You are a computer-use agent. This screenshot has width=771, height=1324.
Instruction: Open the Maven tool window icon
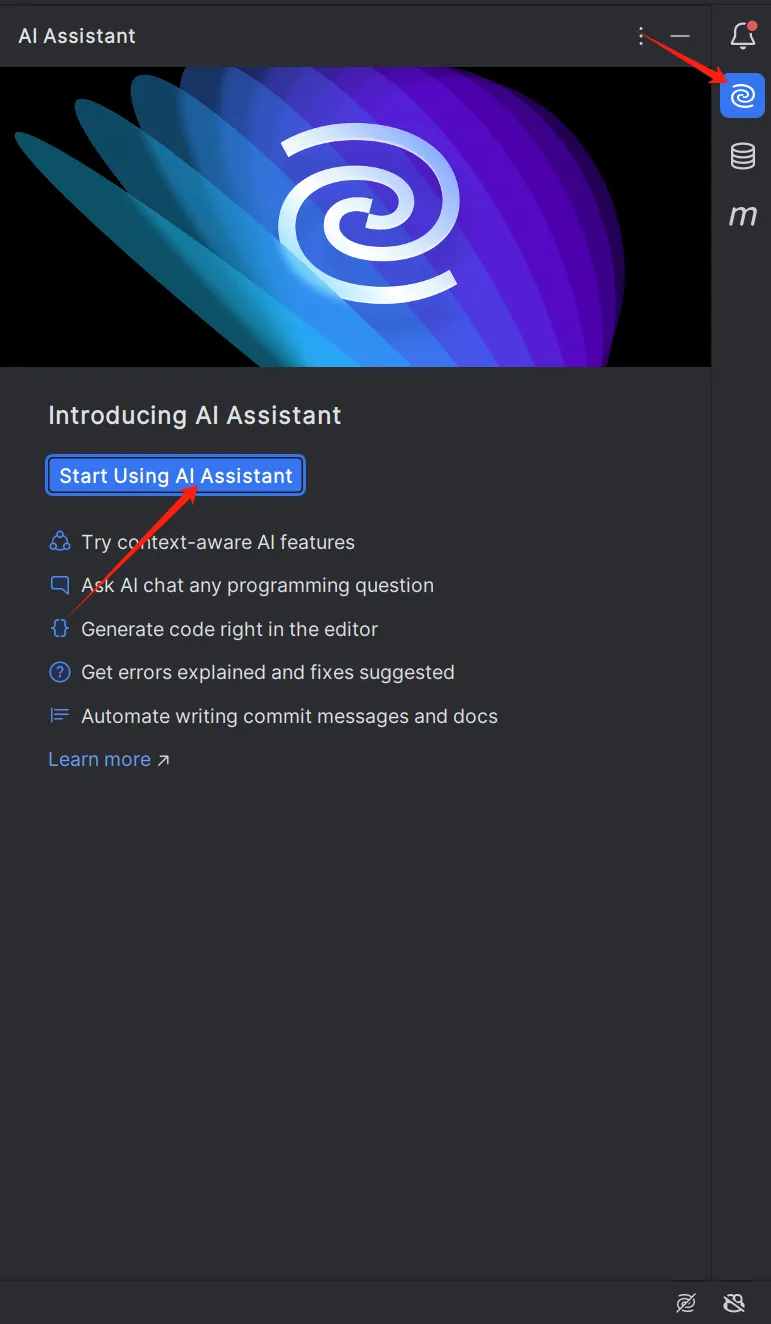[742, 215]
